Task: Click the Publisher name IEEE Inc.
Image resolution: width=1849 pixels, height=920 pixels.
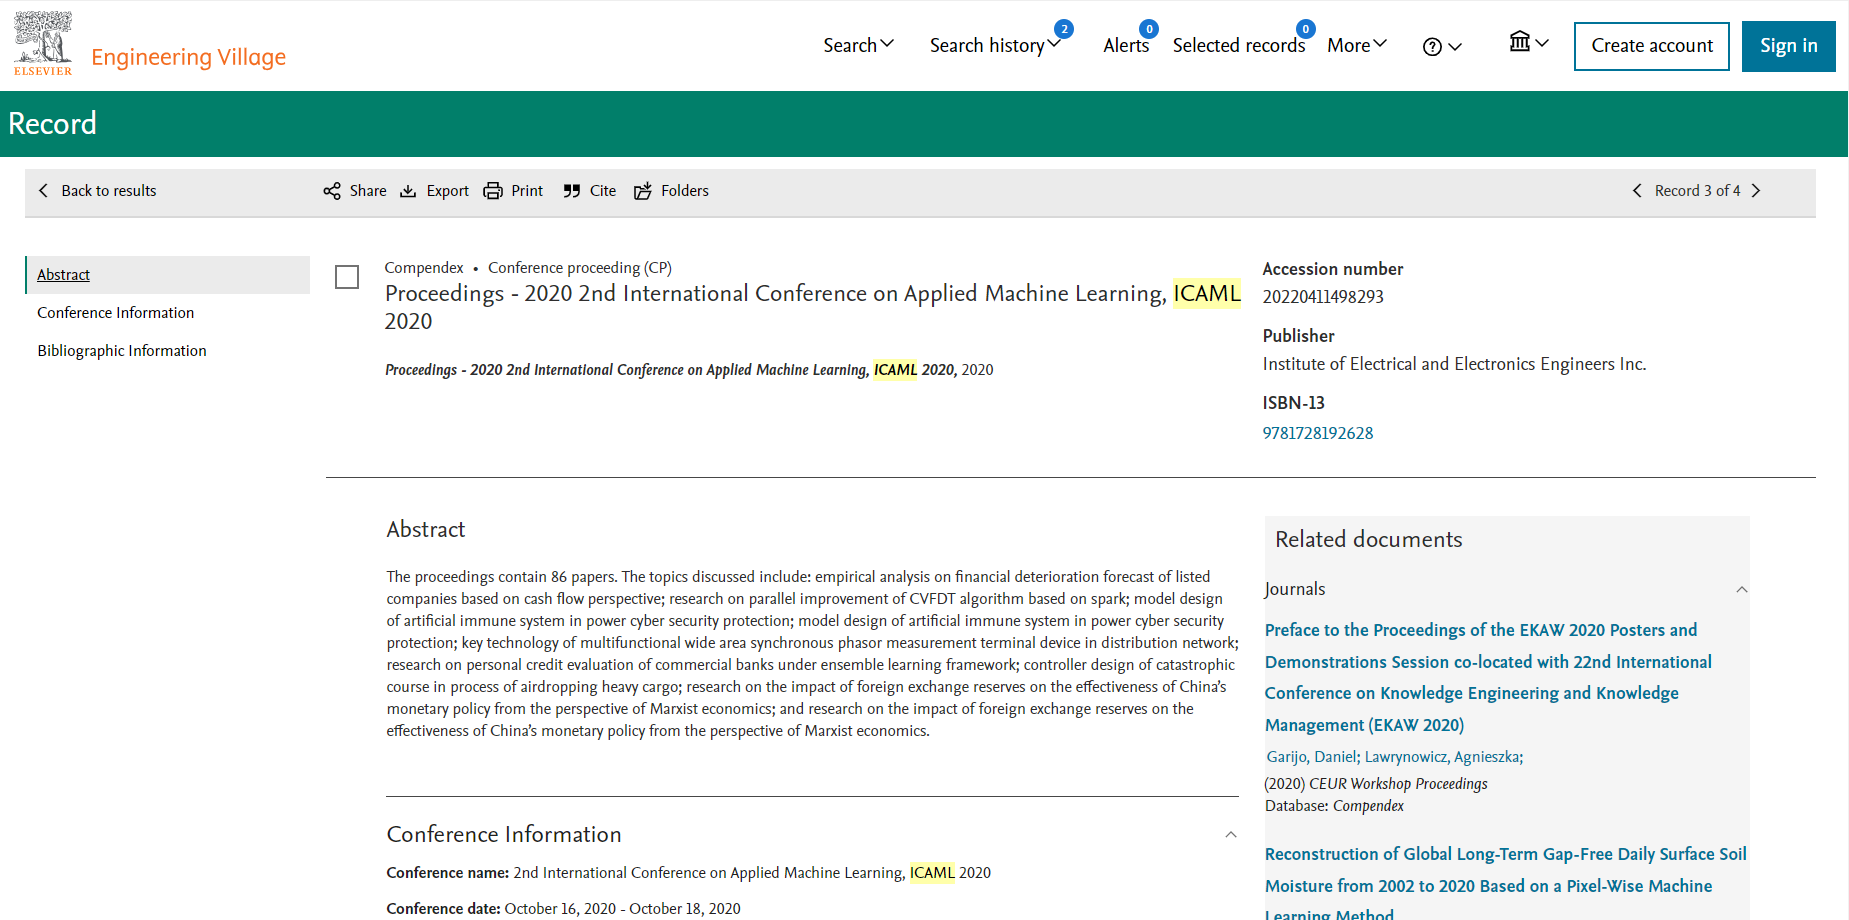Action: [1454, 364]
